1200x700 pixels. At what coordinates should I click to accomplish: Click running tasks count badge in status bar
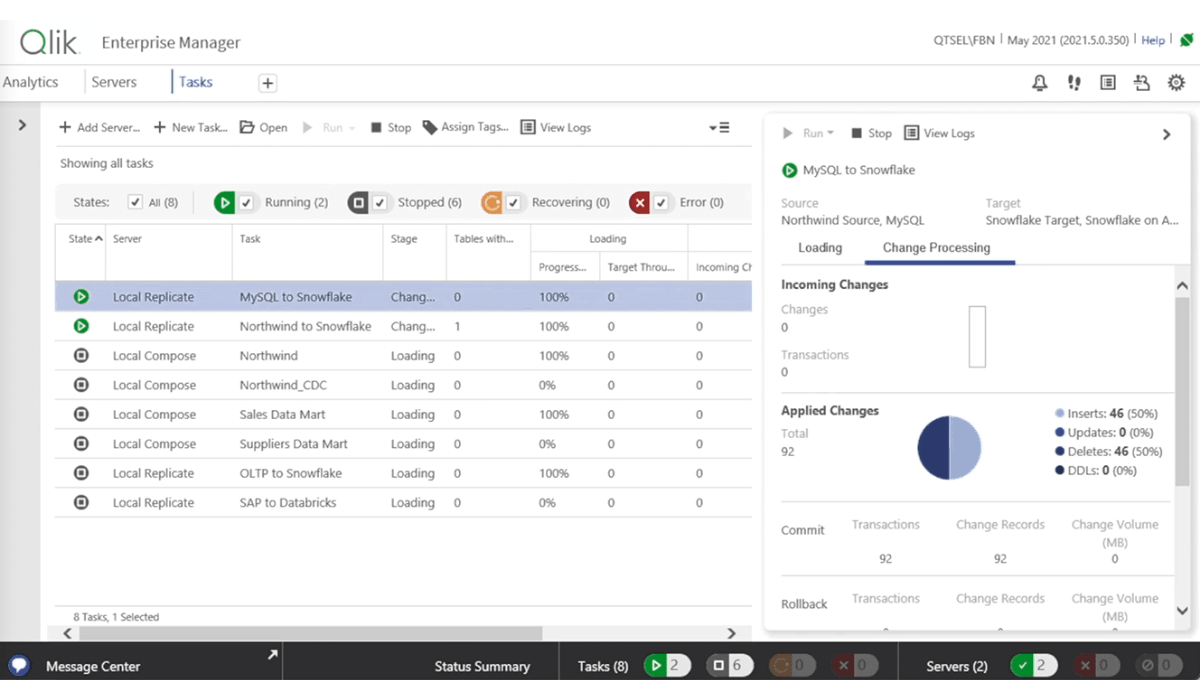(667, 666)
